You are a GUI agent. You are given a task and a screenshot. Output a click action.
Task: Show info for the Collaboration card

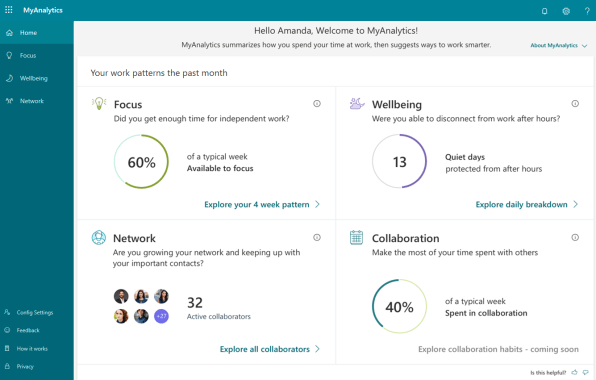[575, 238]
